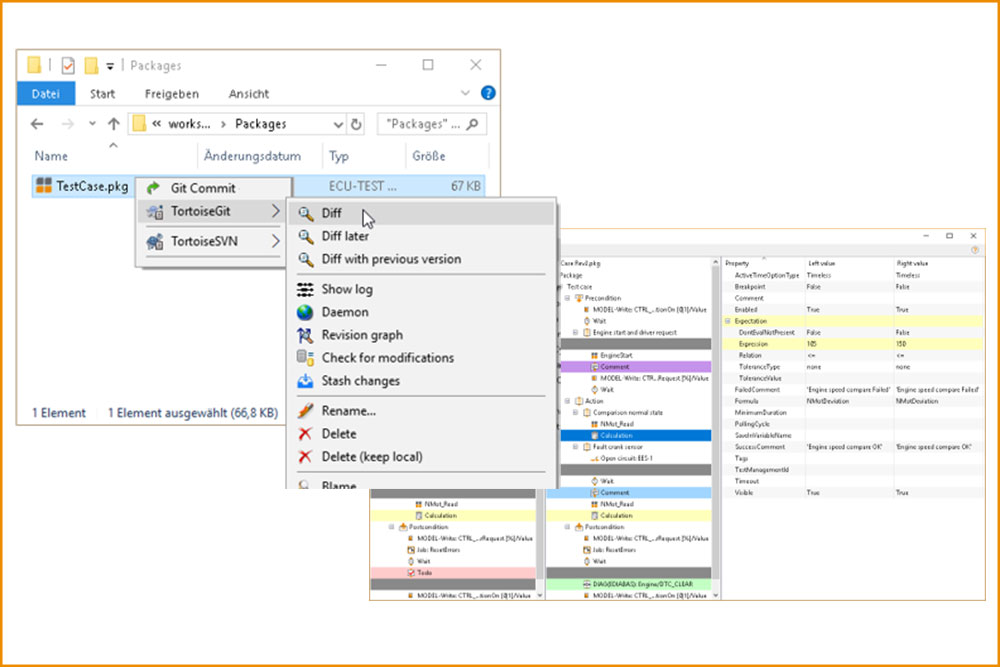
Task: Collapse the Expectation property group
Action: 727,321
